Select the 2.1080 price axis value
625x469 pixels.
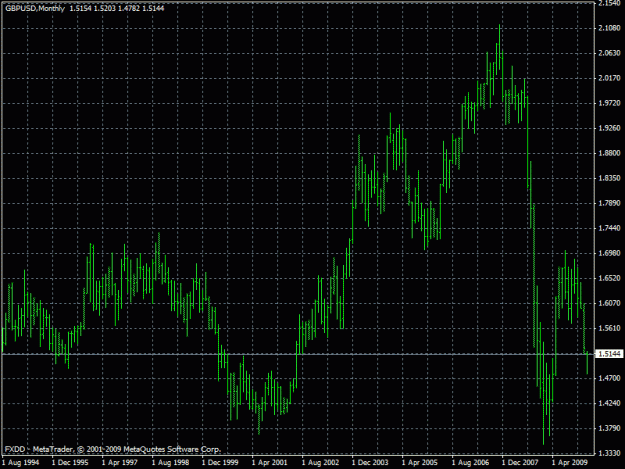[x=609, y=28]
